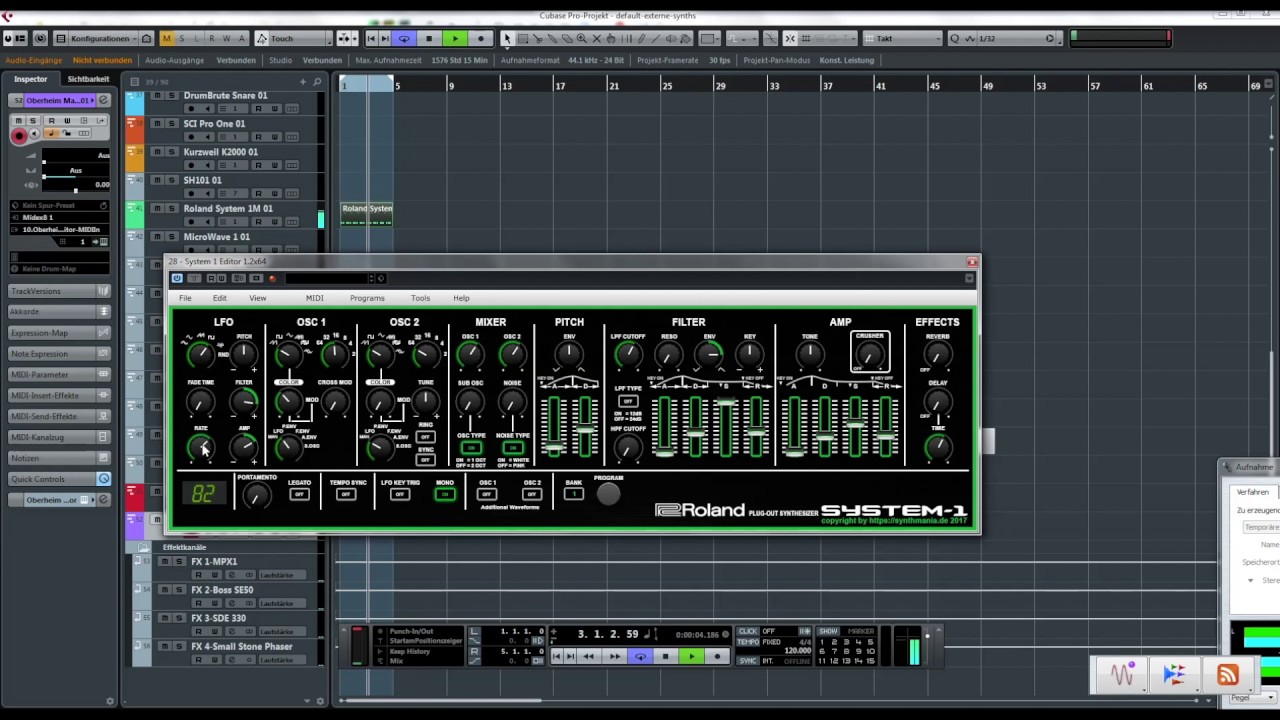The width and height of the screenshot is (1280, 720).
Task: Click the round PROGRAM button
Action: (608, 493)
